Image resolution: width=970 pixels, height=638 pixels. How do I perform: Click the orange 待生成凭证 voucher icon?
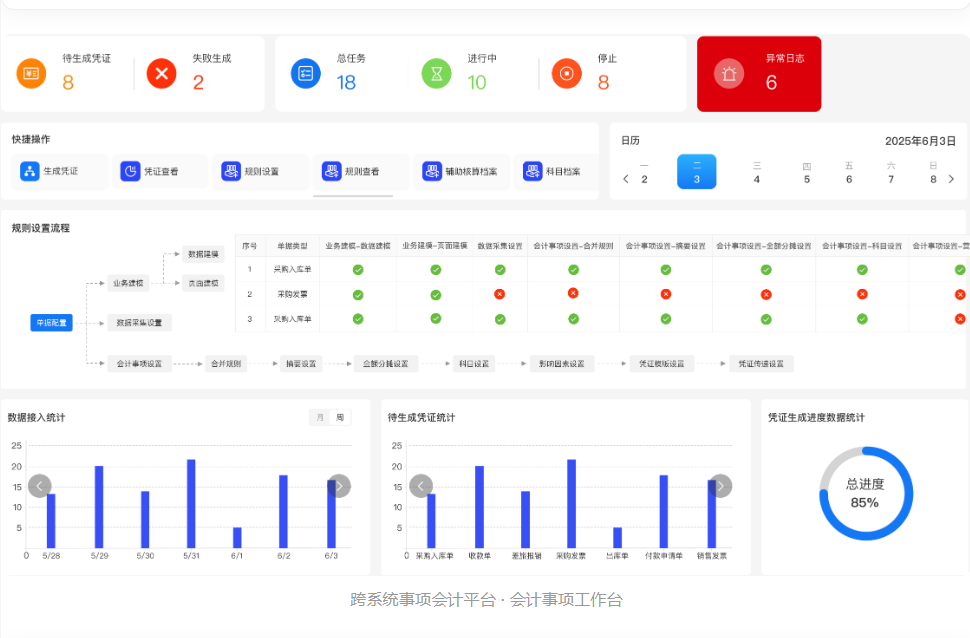(31, 74)
